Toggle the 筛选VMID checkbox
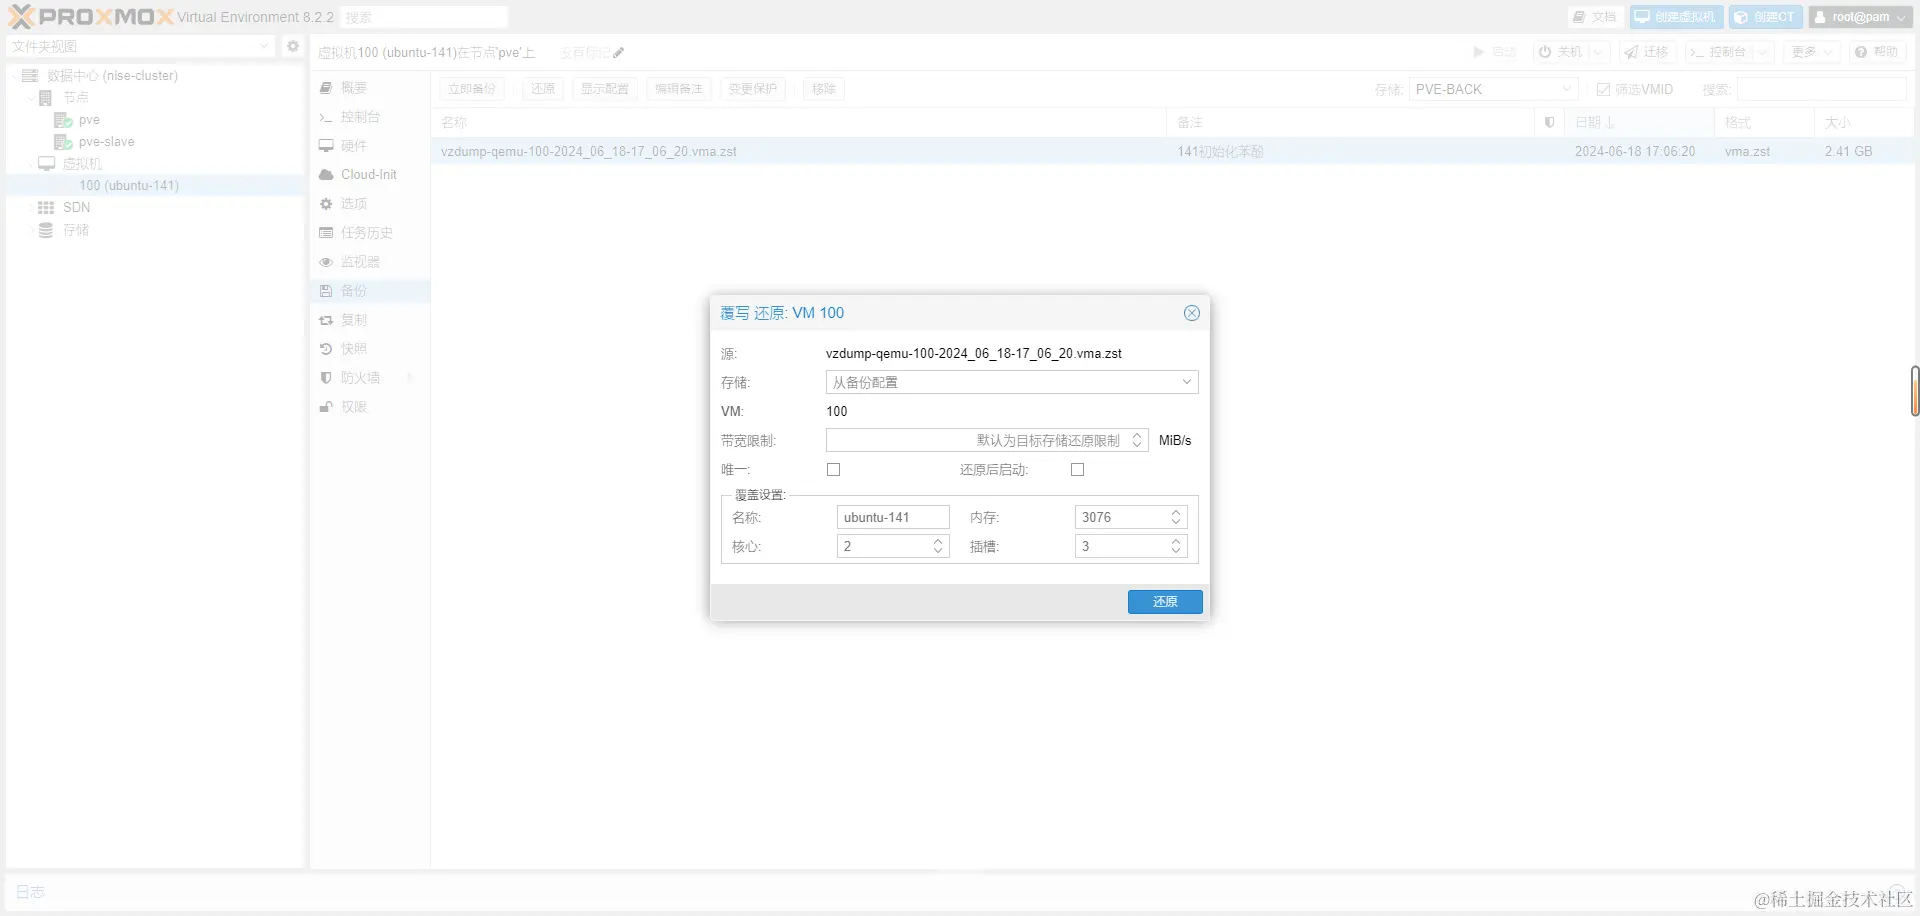The height and width of the screenshot is (916, 1920). pyautogui.click(x=1604, y=90)
